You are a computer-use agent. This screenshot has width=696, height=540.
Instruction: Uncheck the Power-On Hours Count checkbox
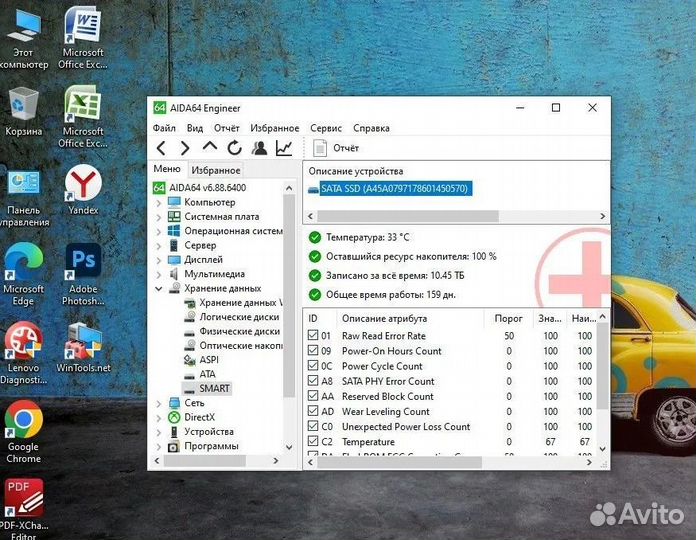313,351
